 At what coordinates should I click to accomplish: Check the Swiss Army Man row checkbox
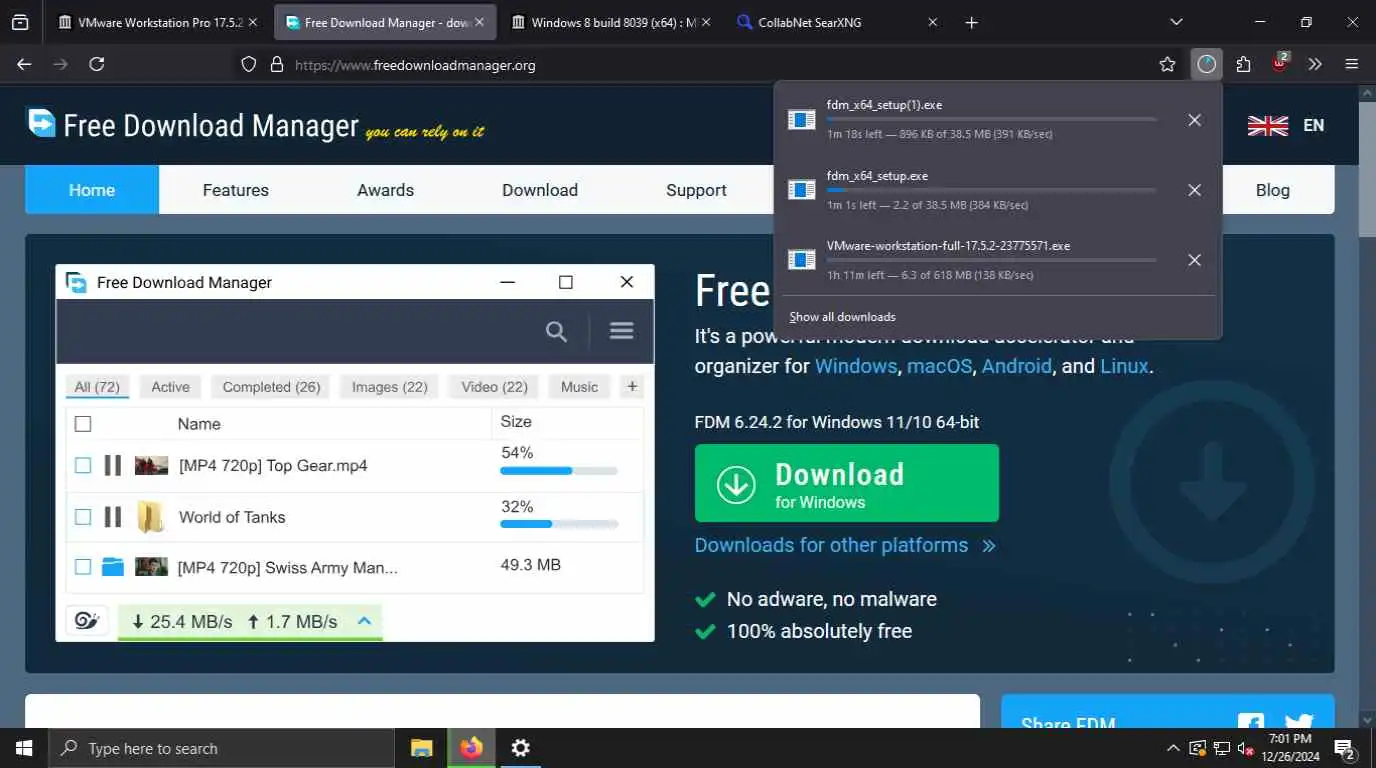coord(83,567)
